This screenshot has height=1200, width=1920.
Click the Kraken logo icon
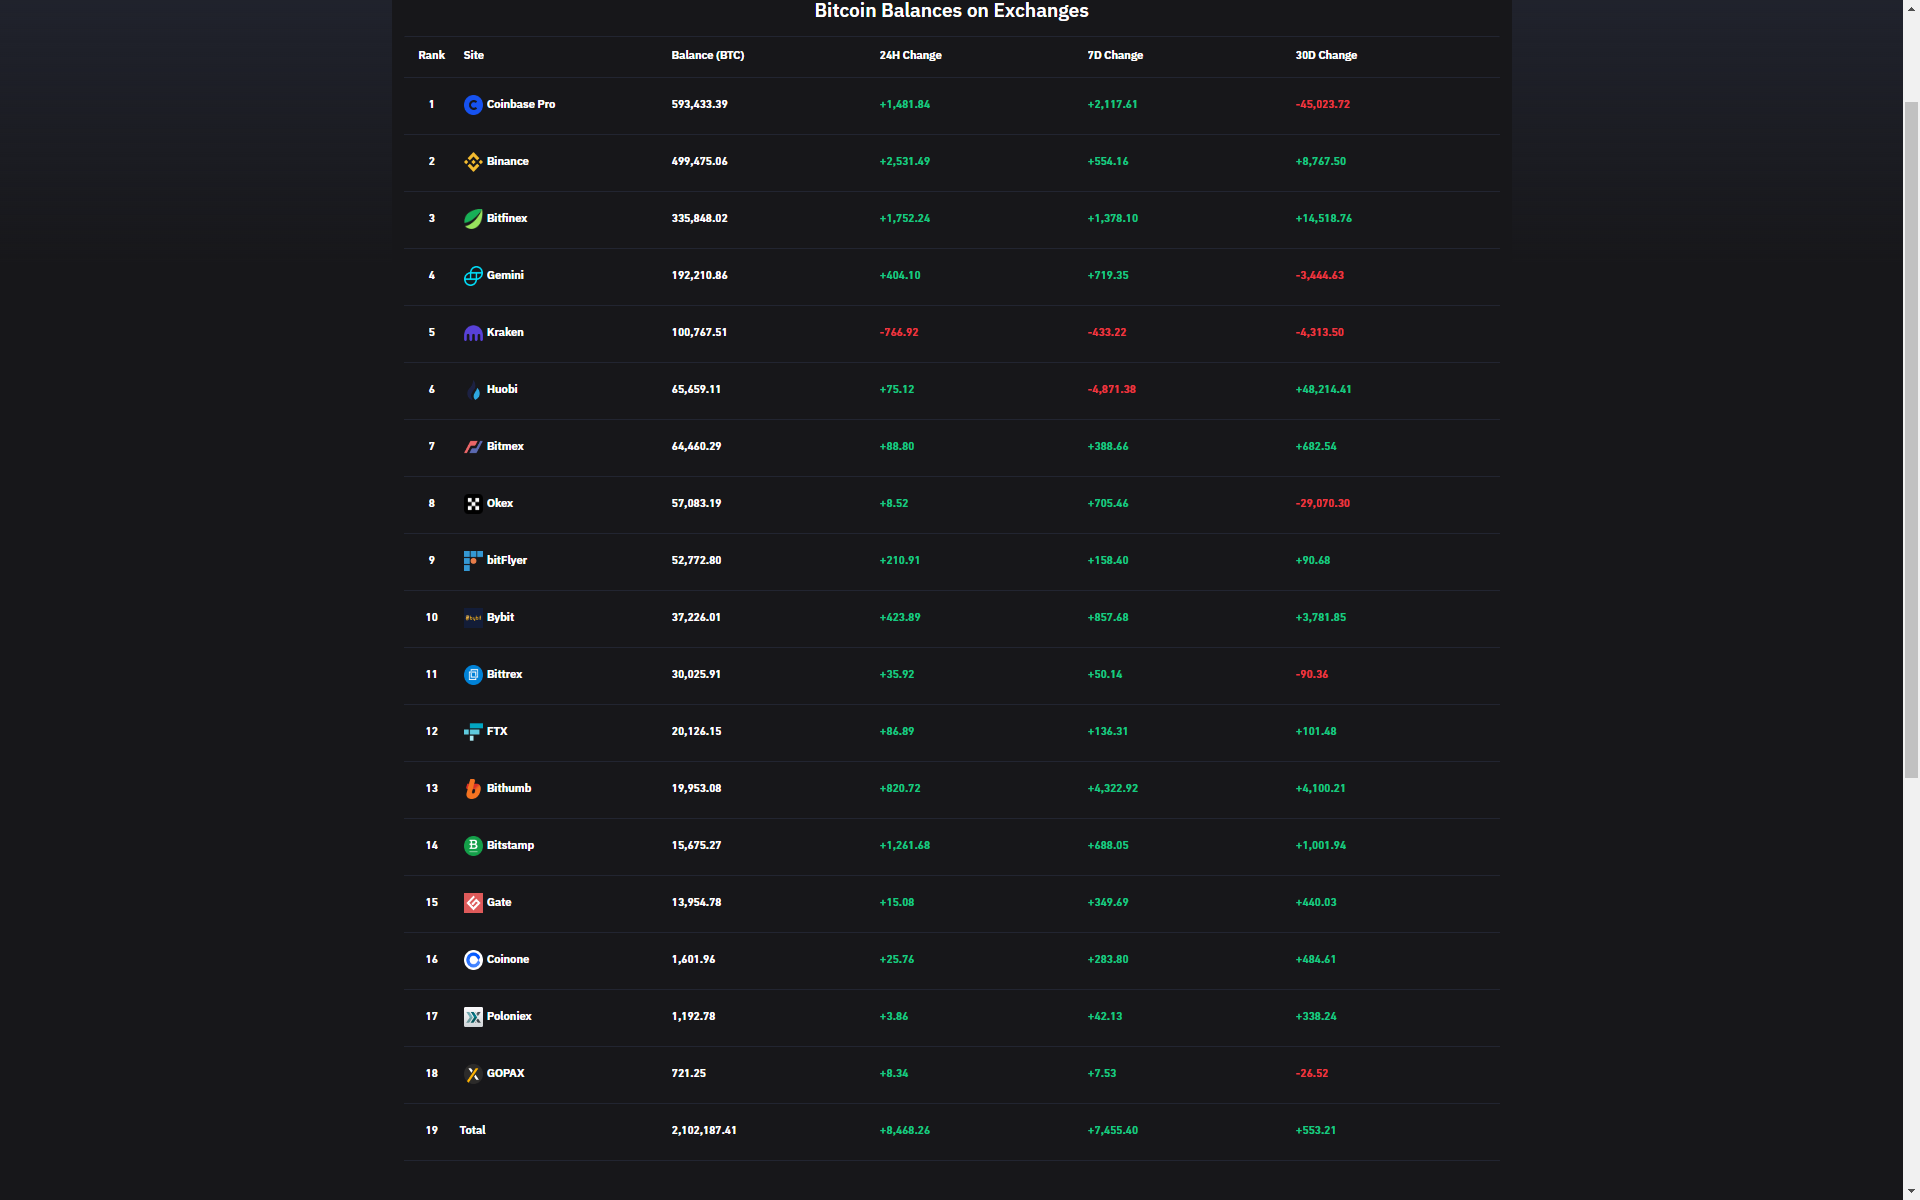(473, 333)
